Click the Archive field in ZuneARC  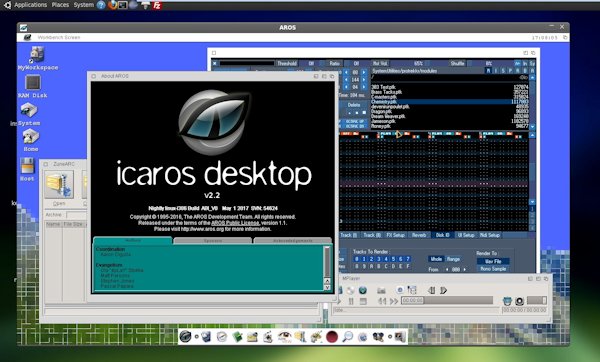pyautogui.click(x=77, y=215)
